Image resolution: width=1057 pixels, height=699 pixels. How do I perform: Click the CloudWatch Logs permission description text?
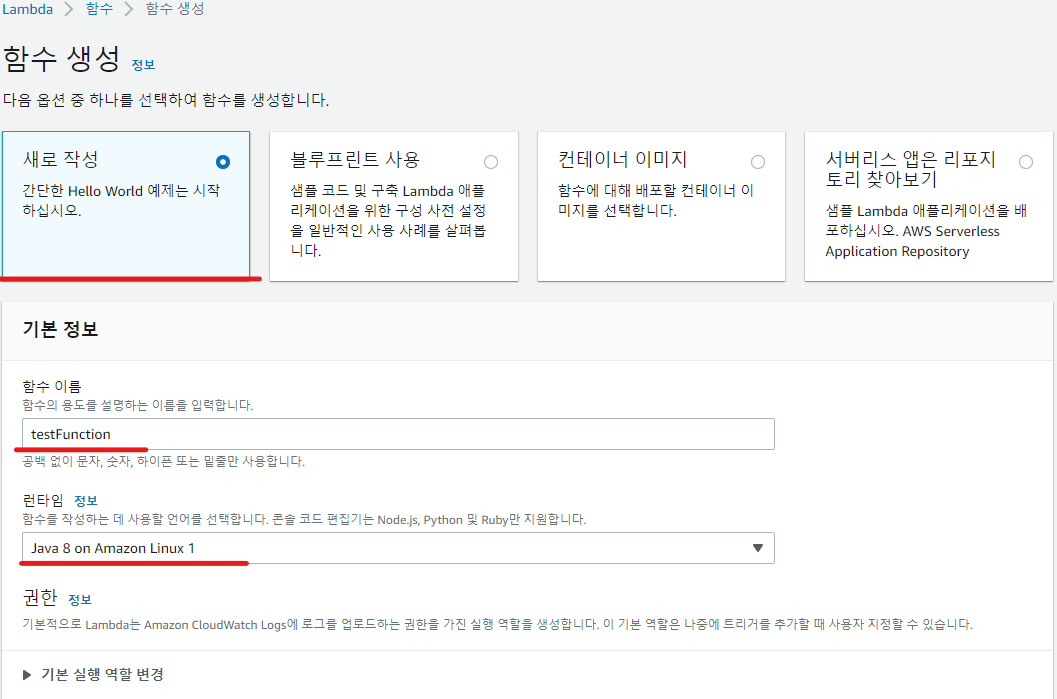click(x=497, y=624)
